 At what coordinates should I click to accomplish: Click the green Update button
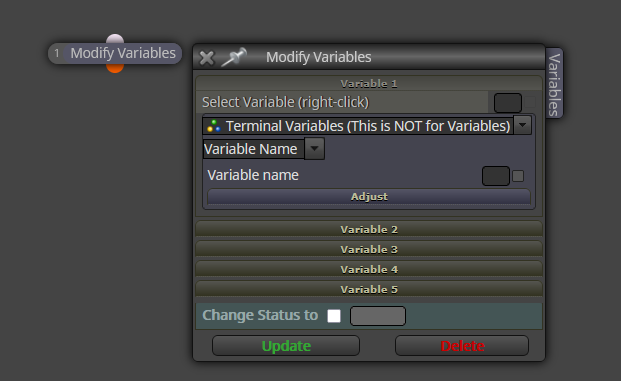[x=286, y=346]
